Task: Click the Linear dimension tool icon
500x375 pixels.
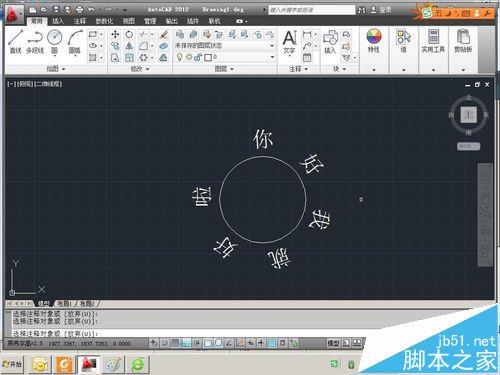Action: [x=307, y=34]
